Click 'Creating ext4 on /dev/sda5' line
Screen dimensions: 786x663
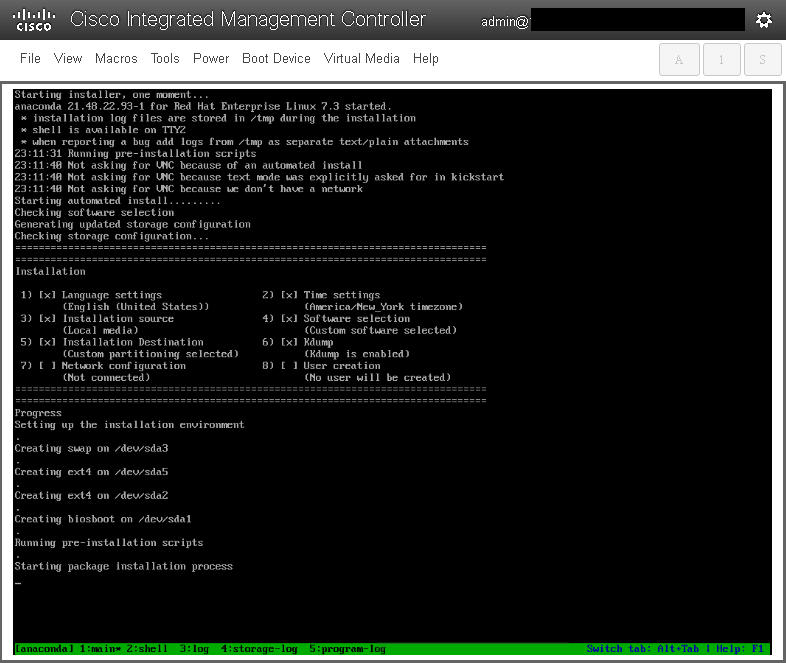(x=91, y=472)
